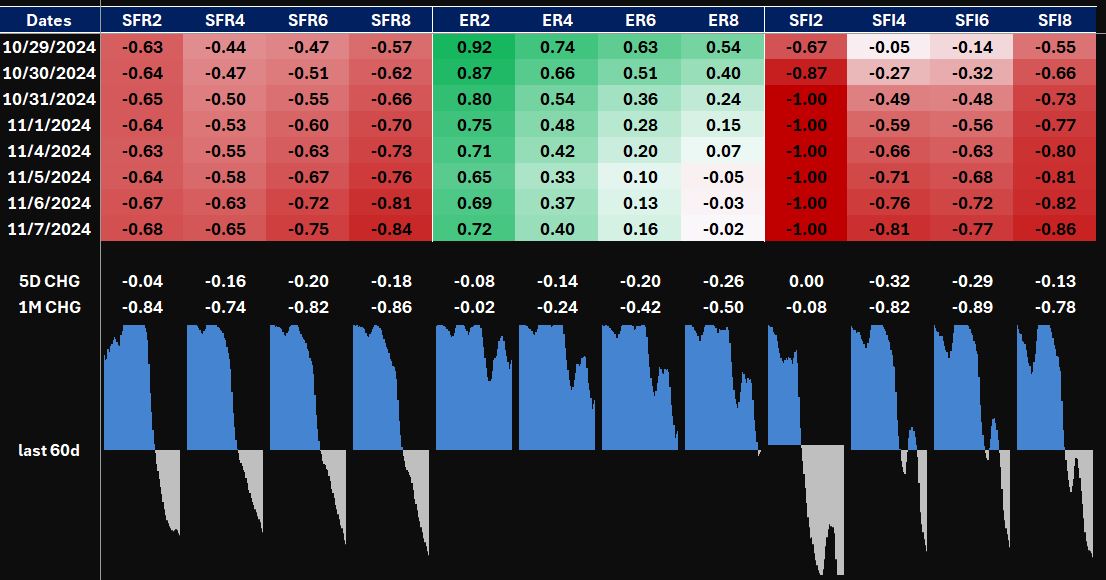Click the 11/4/2024 date cell

click(x=49, y=151)
